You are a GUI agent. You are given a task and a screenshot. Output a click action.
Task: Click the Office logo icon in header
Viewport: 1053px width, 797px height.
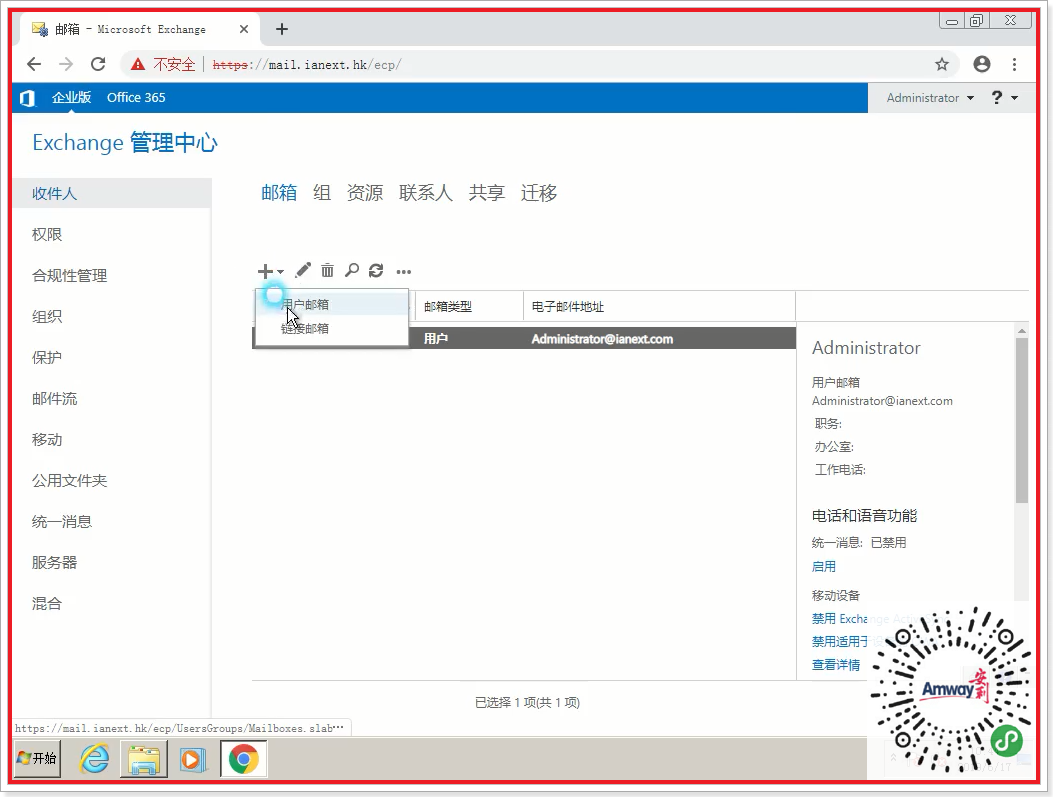point(27,98)
